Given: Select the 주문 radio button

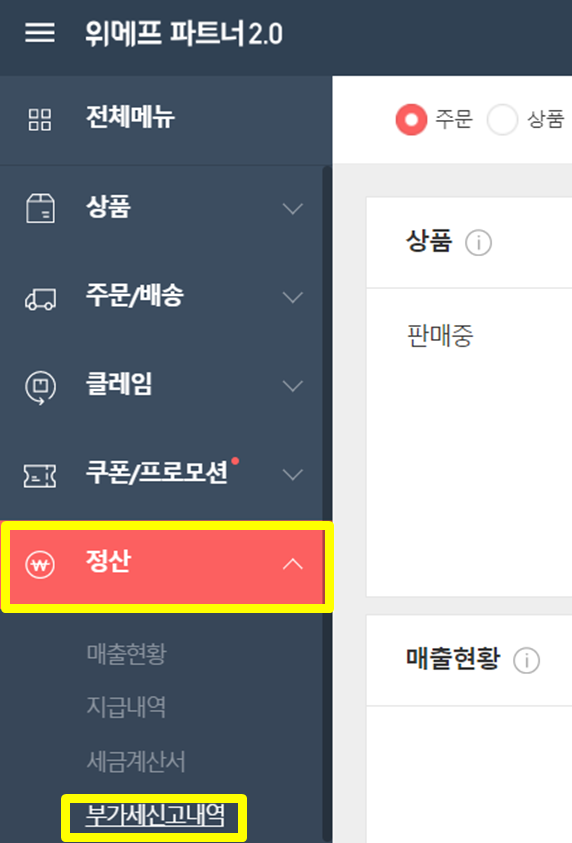Looking at the screenshot, I should click(411, 119).
